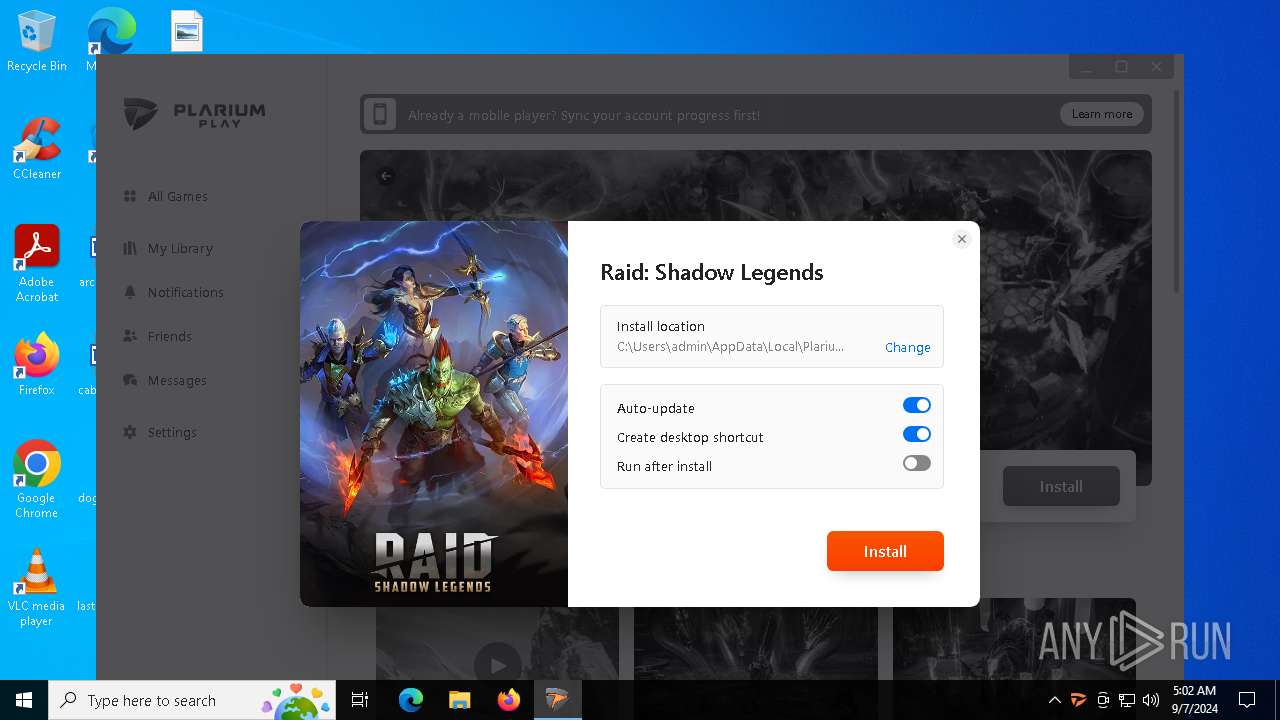This screenshot has width=1280, height=720.
Task: Open the notification center icon
Action: point(1247,700)
